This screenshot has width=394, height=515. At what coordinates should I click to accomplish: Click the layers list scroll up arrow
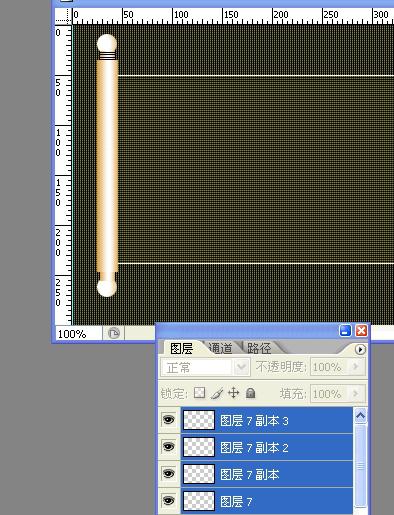[x=360, y=415]
